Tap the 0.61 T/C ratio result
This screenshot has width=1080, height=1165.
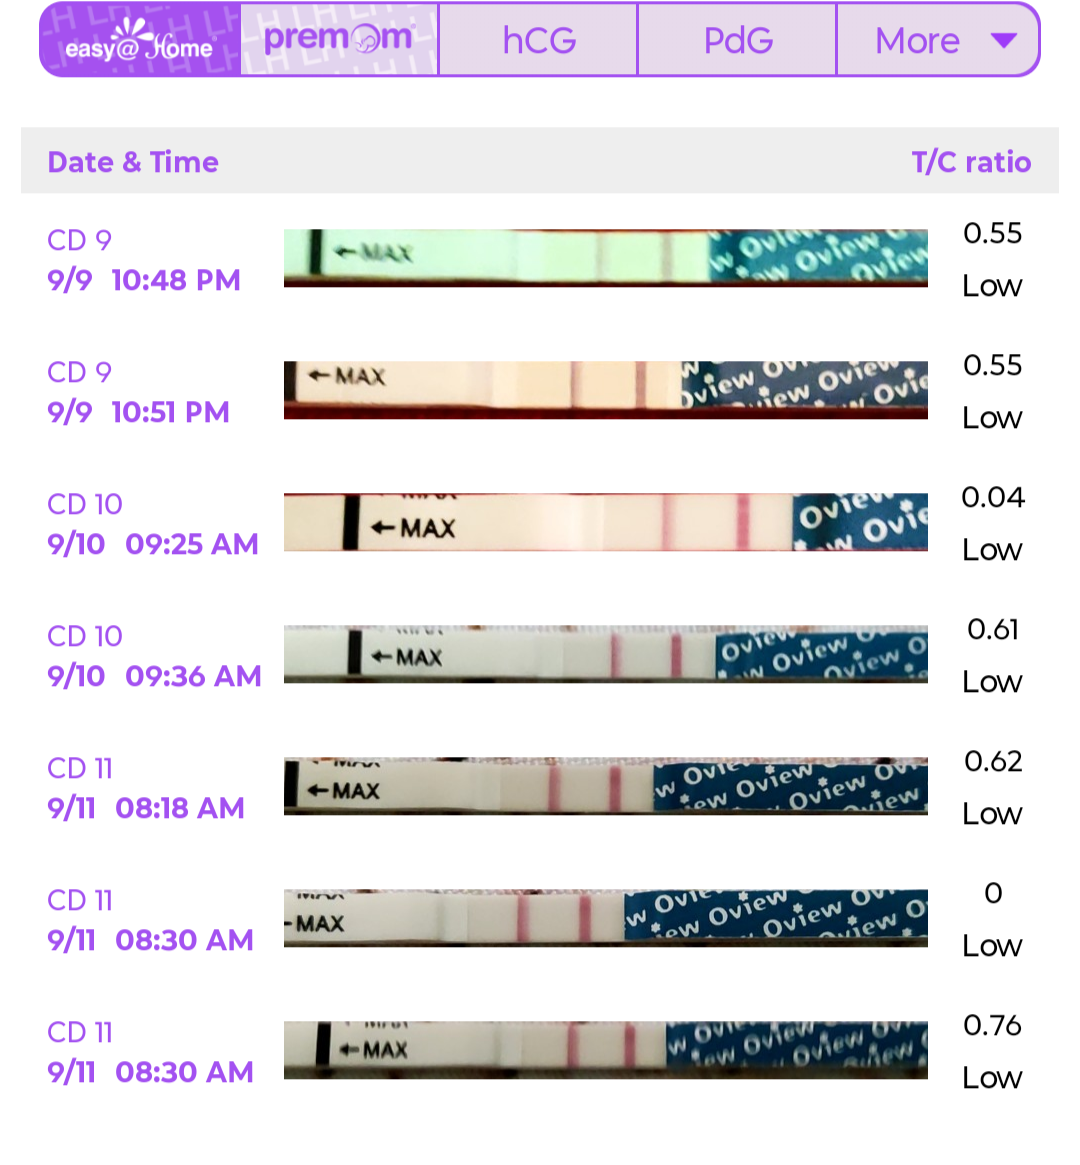pos(992,629)
